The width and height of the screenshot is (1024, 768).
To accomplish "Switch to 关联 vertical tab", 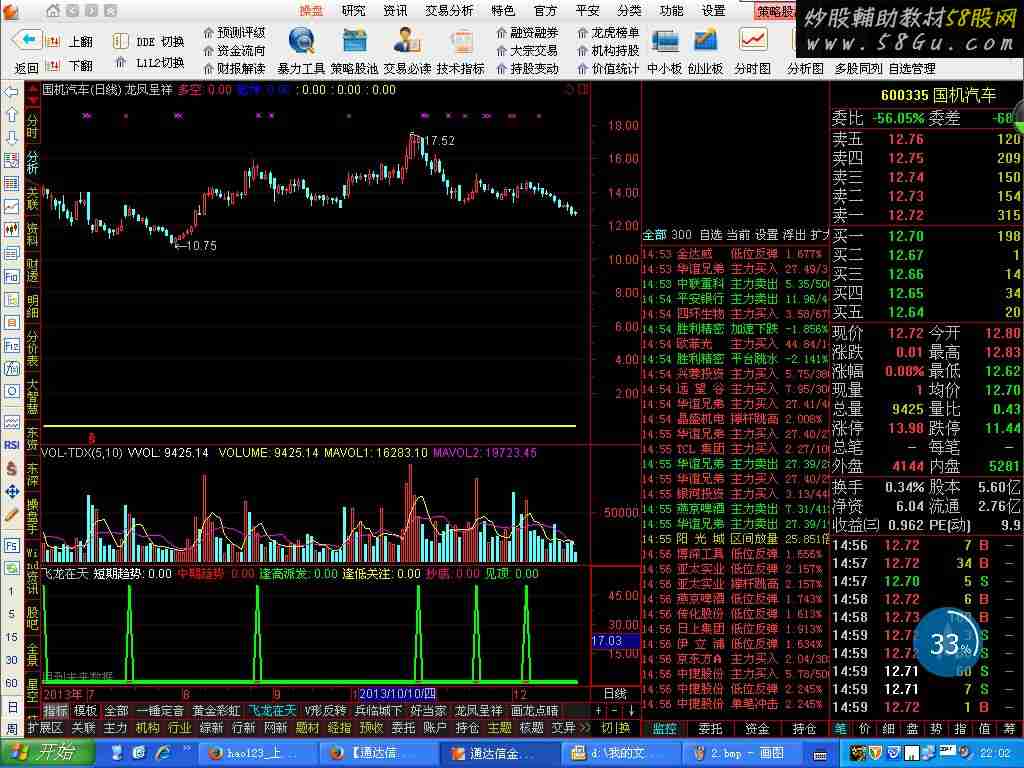I will 33,198.
